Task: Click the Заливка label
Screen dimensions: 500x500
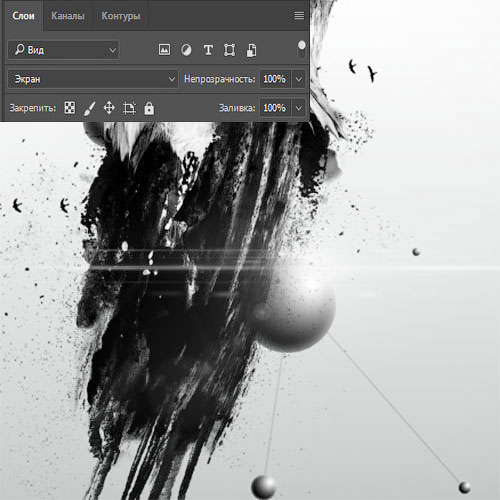Action: 237,108
